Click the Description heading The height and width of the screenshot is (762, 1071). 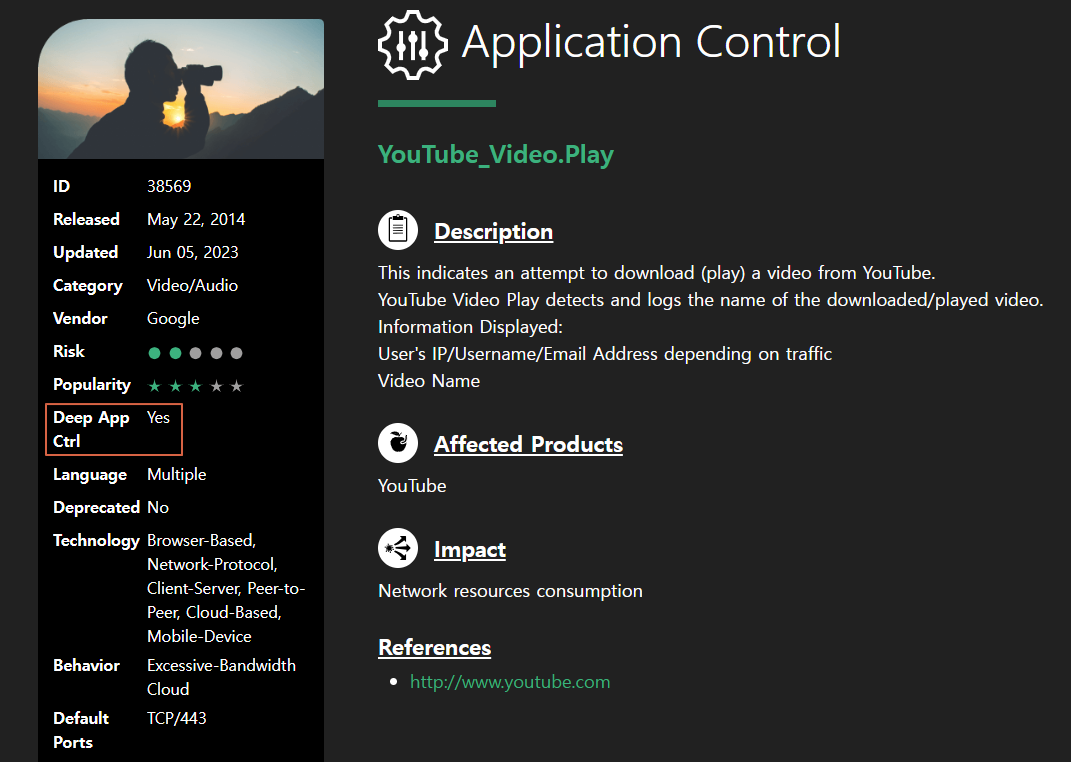(x=493, y=231)
